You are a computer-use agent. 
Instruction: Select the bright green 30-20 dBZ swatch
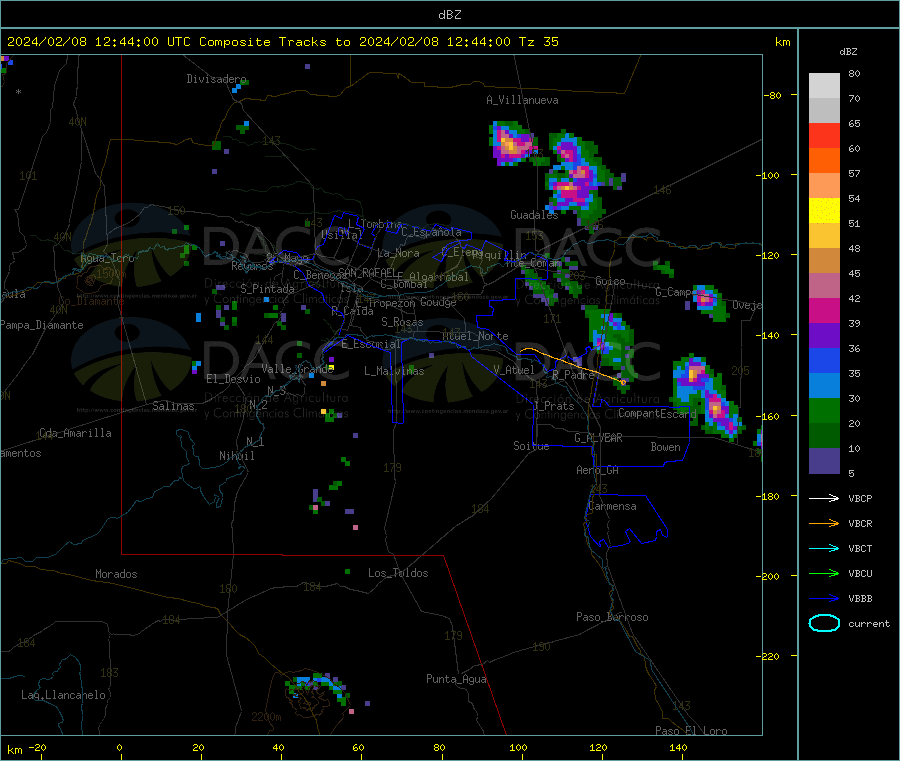click(x=824, y=410)
